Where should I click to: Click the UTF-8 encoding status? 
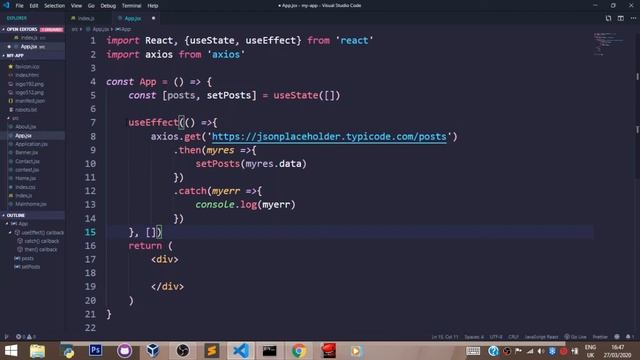[496, 337]
